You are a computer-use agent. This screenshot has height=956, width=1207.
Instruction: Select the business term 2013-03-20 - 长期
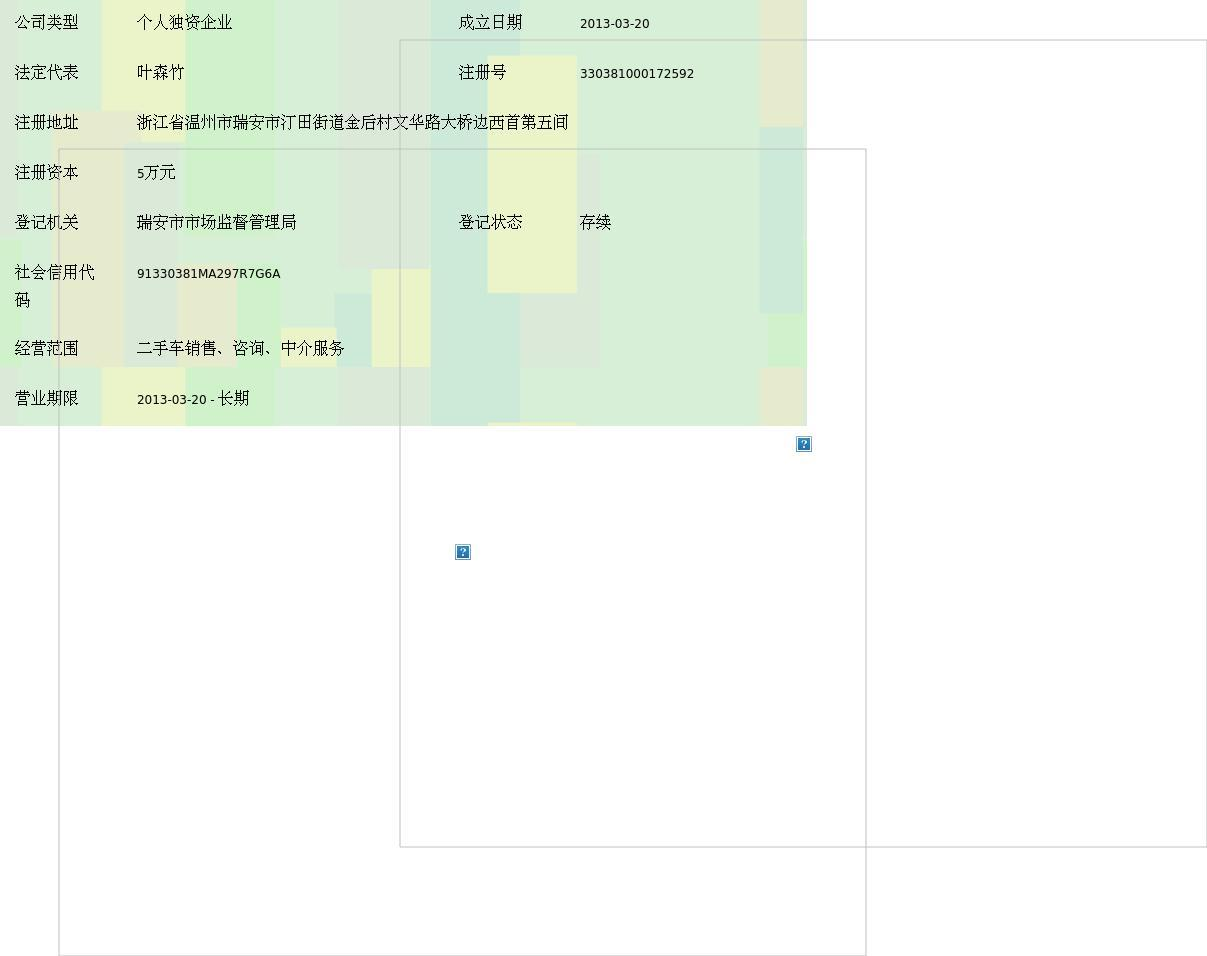192,399
